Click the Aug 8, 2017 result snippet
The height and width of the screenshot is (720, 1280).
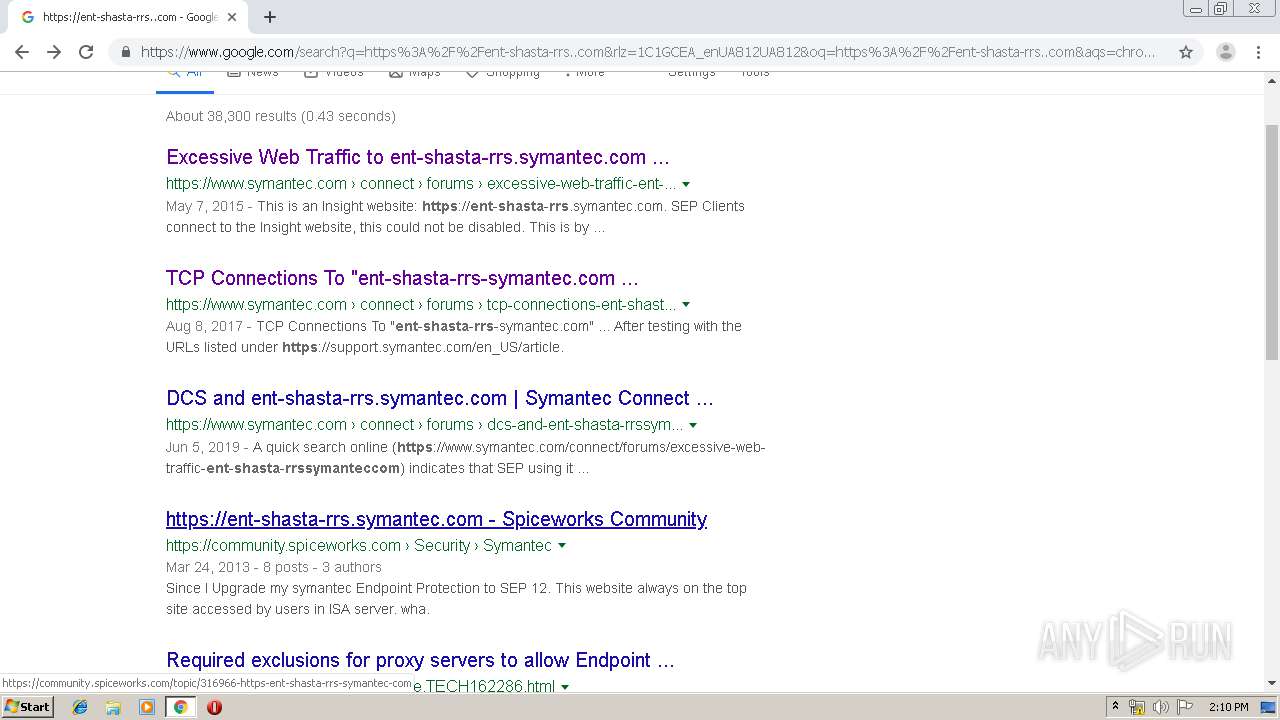454,337
